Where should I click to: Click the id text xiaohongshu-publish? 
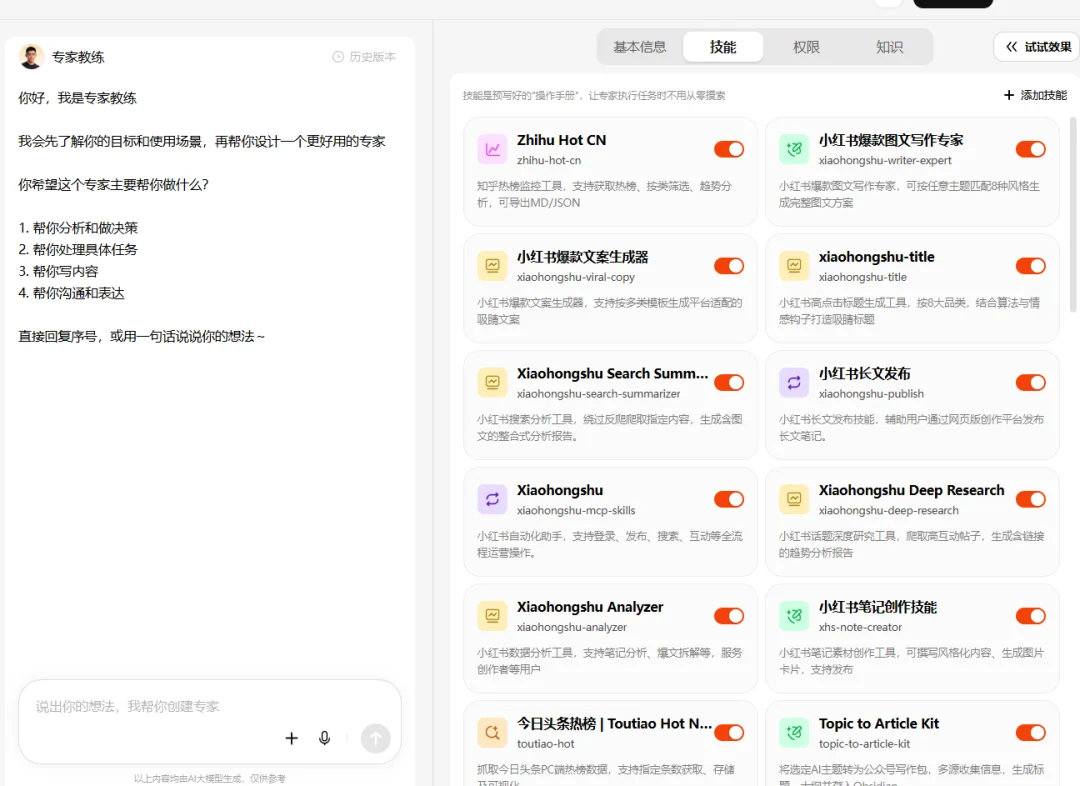click(871, 393)
